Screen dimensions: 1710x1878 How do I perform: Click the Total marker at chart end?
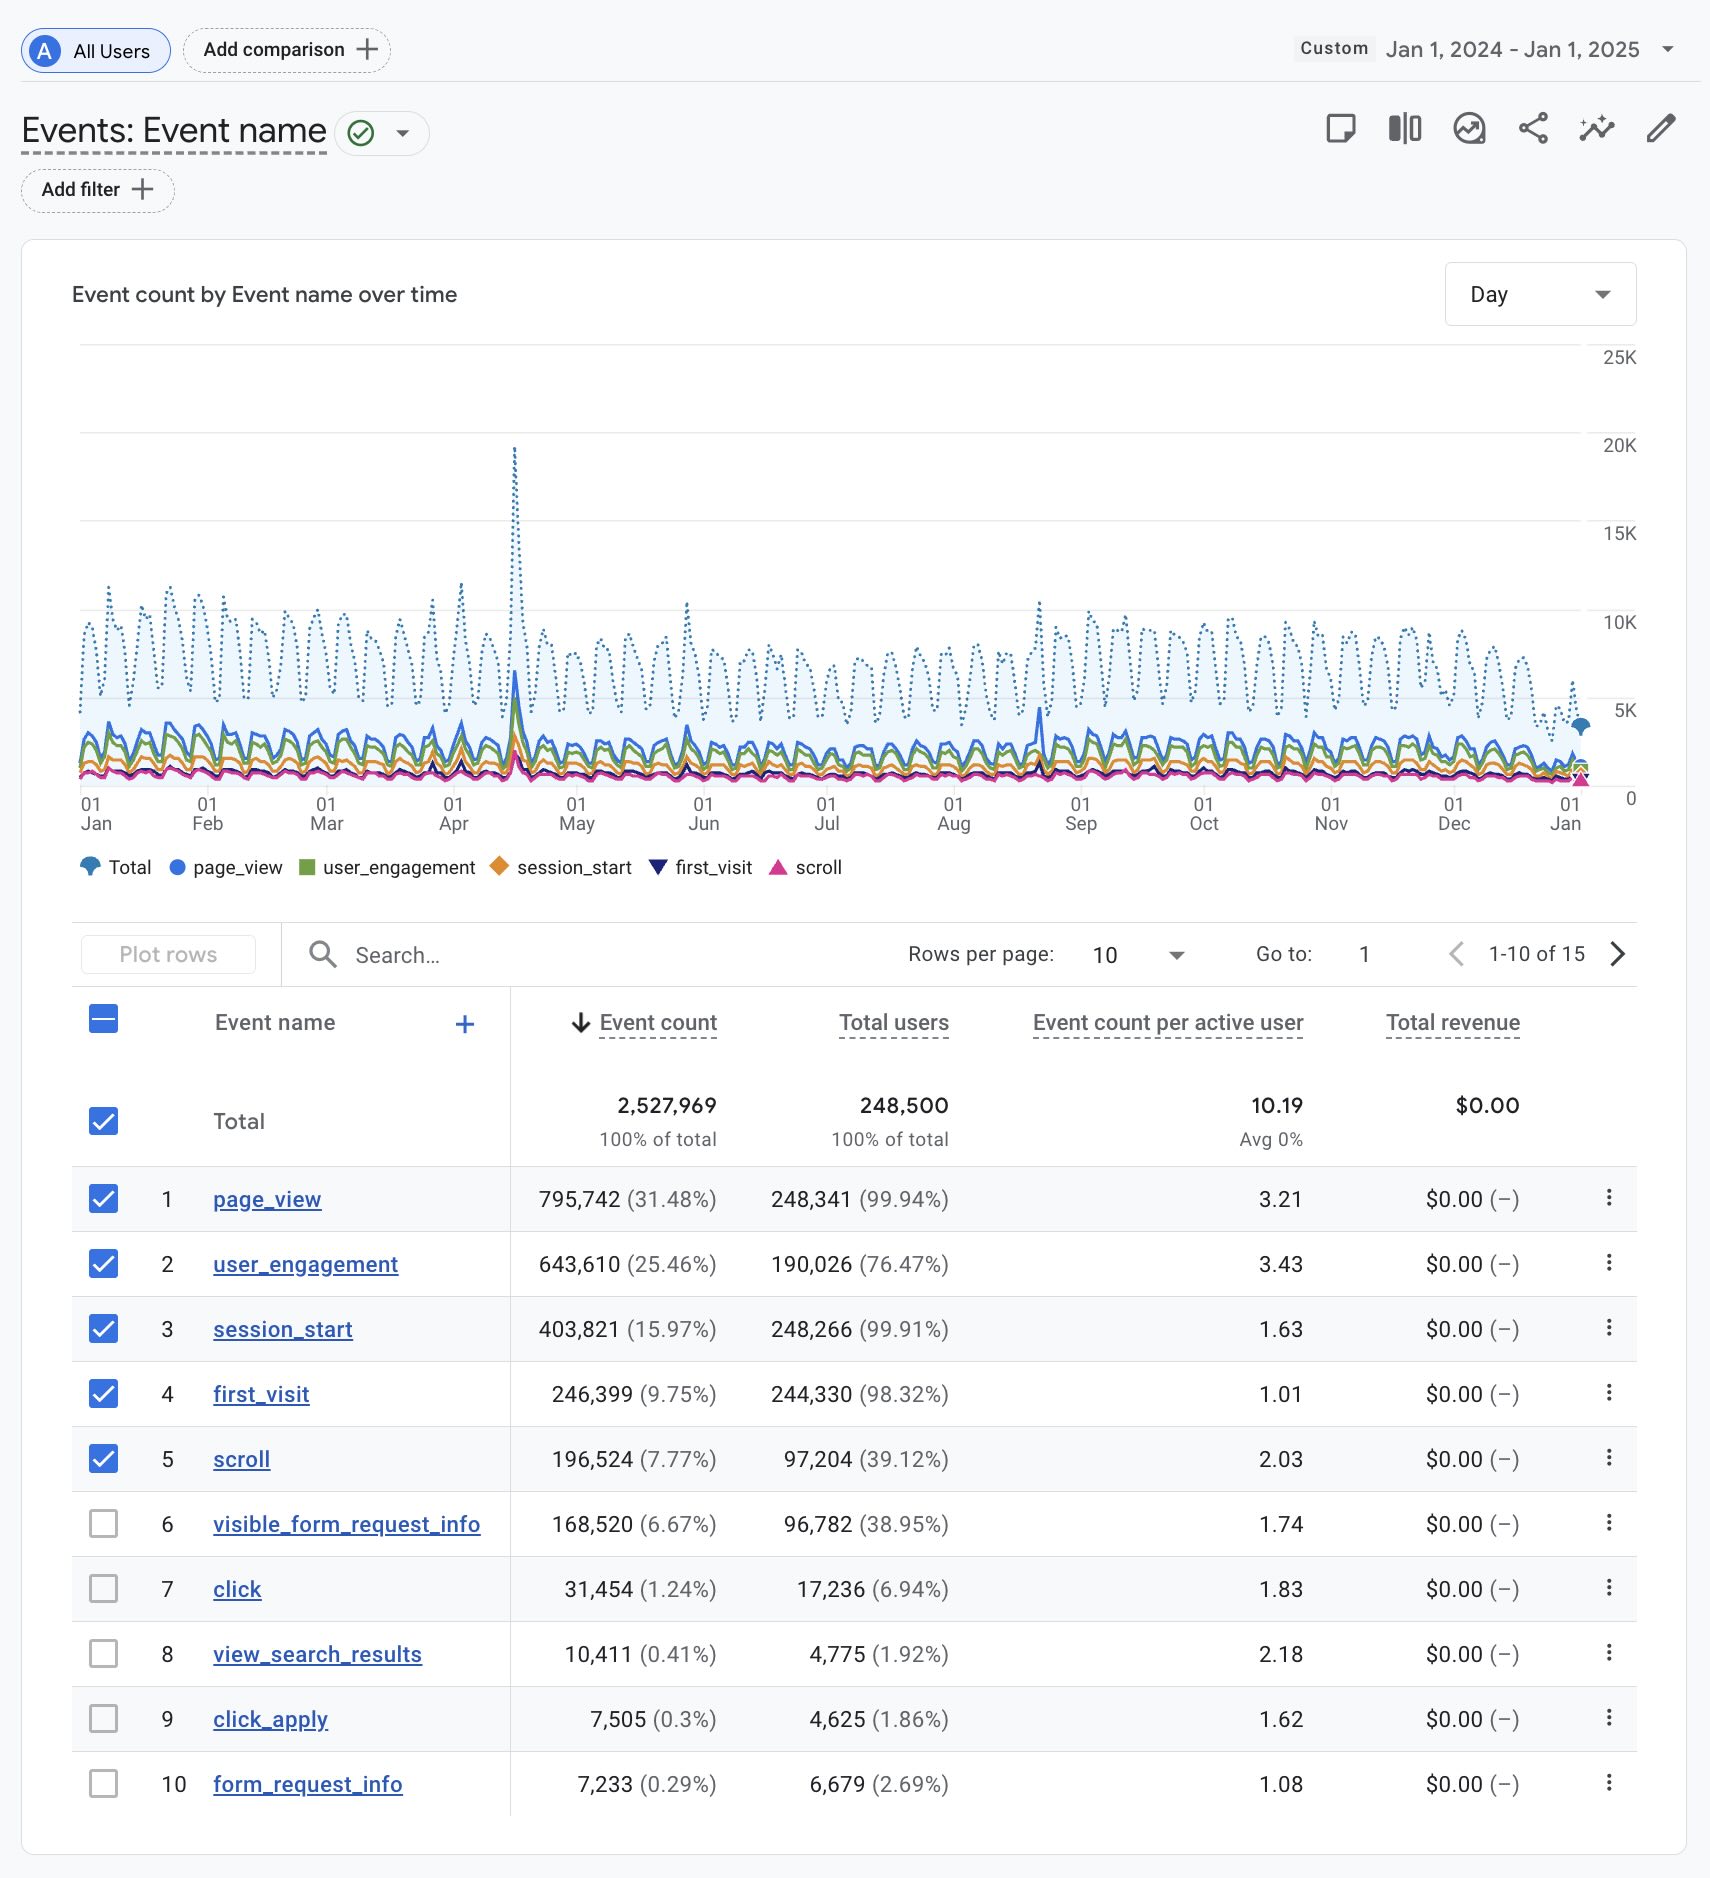coord(1580,726)
